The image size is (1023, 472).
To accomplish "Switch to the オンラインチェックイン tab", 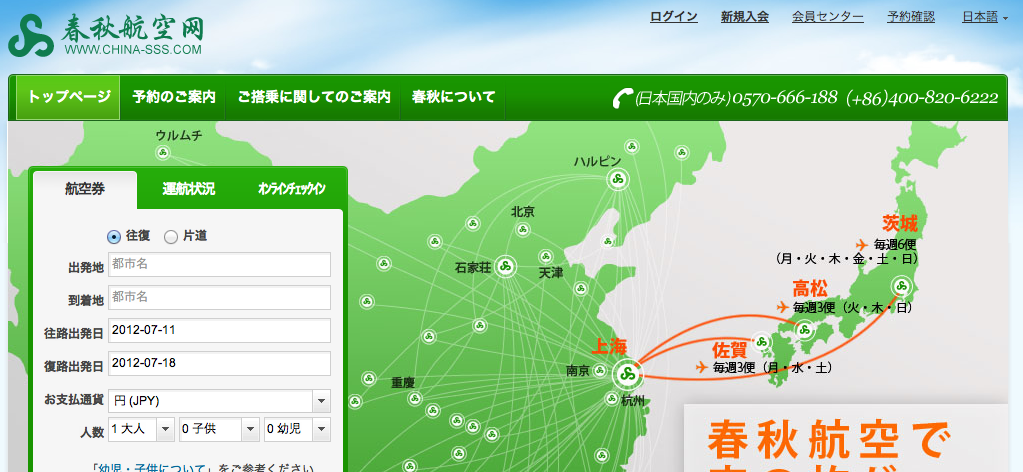I will point(292,189).
